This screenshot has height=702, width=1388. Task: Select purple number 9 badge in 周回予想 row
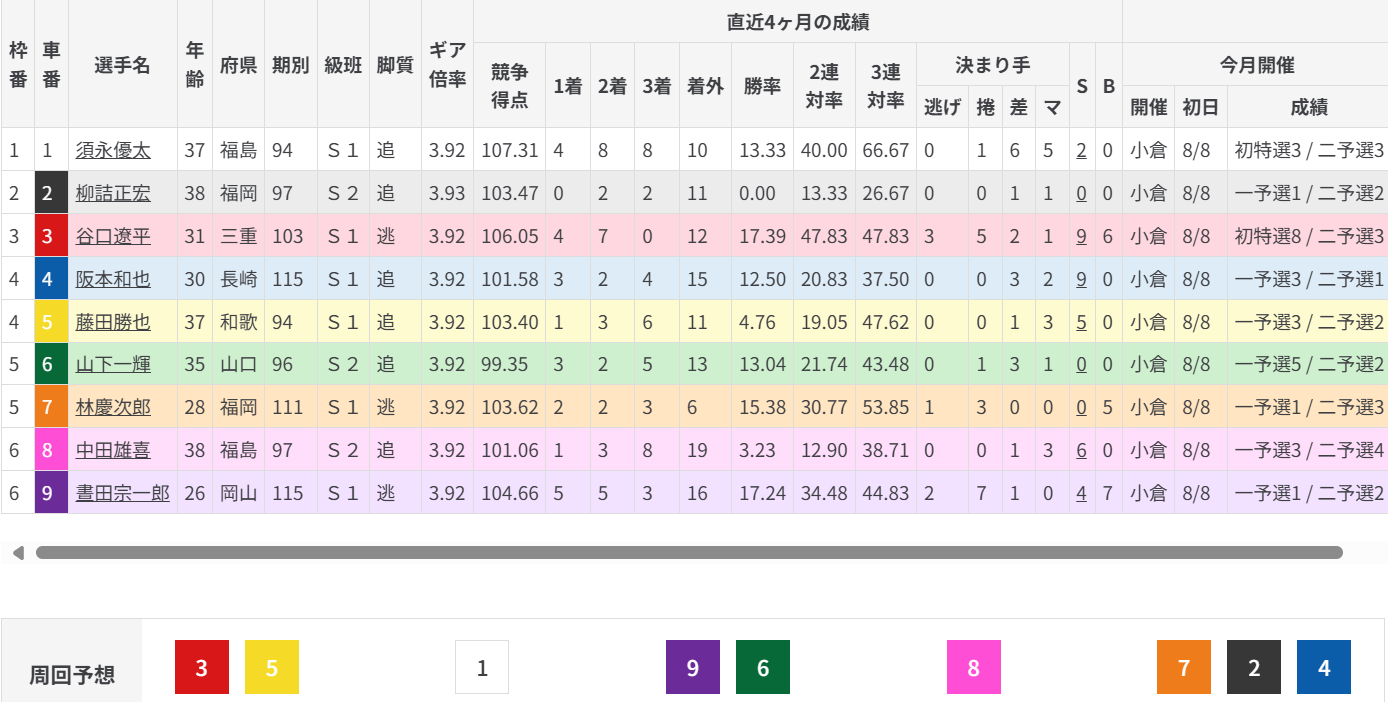pyautogui.click(x=693, y=667)
